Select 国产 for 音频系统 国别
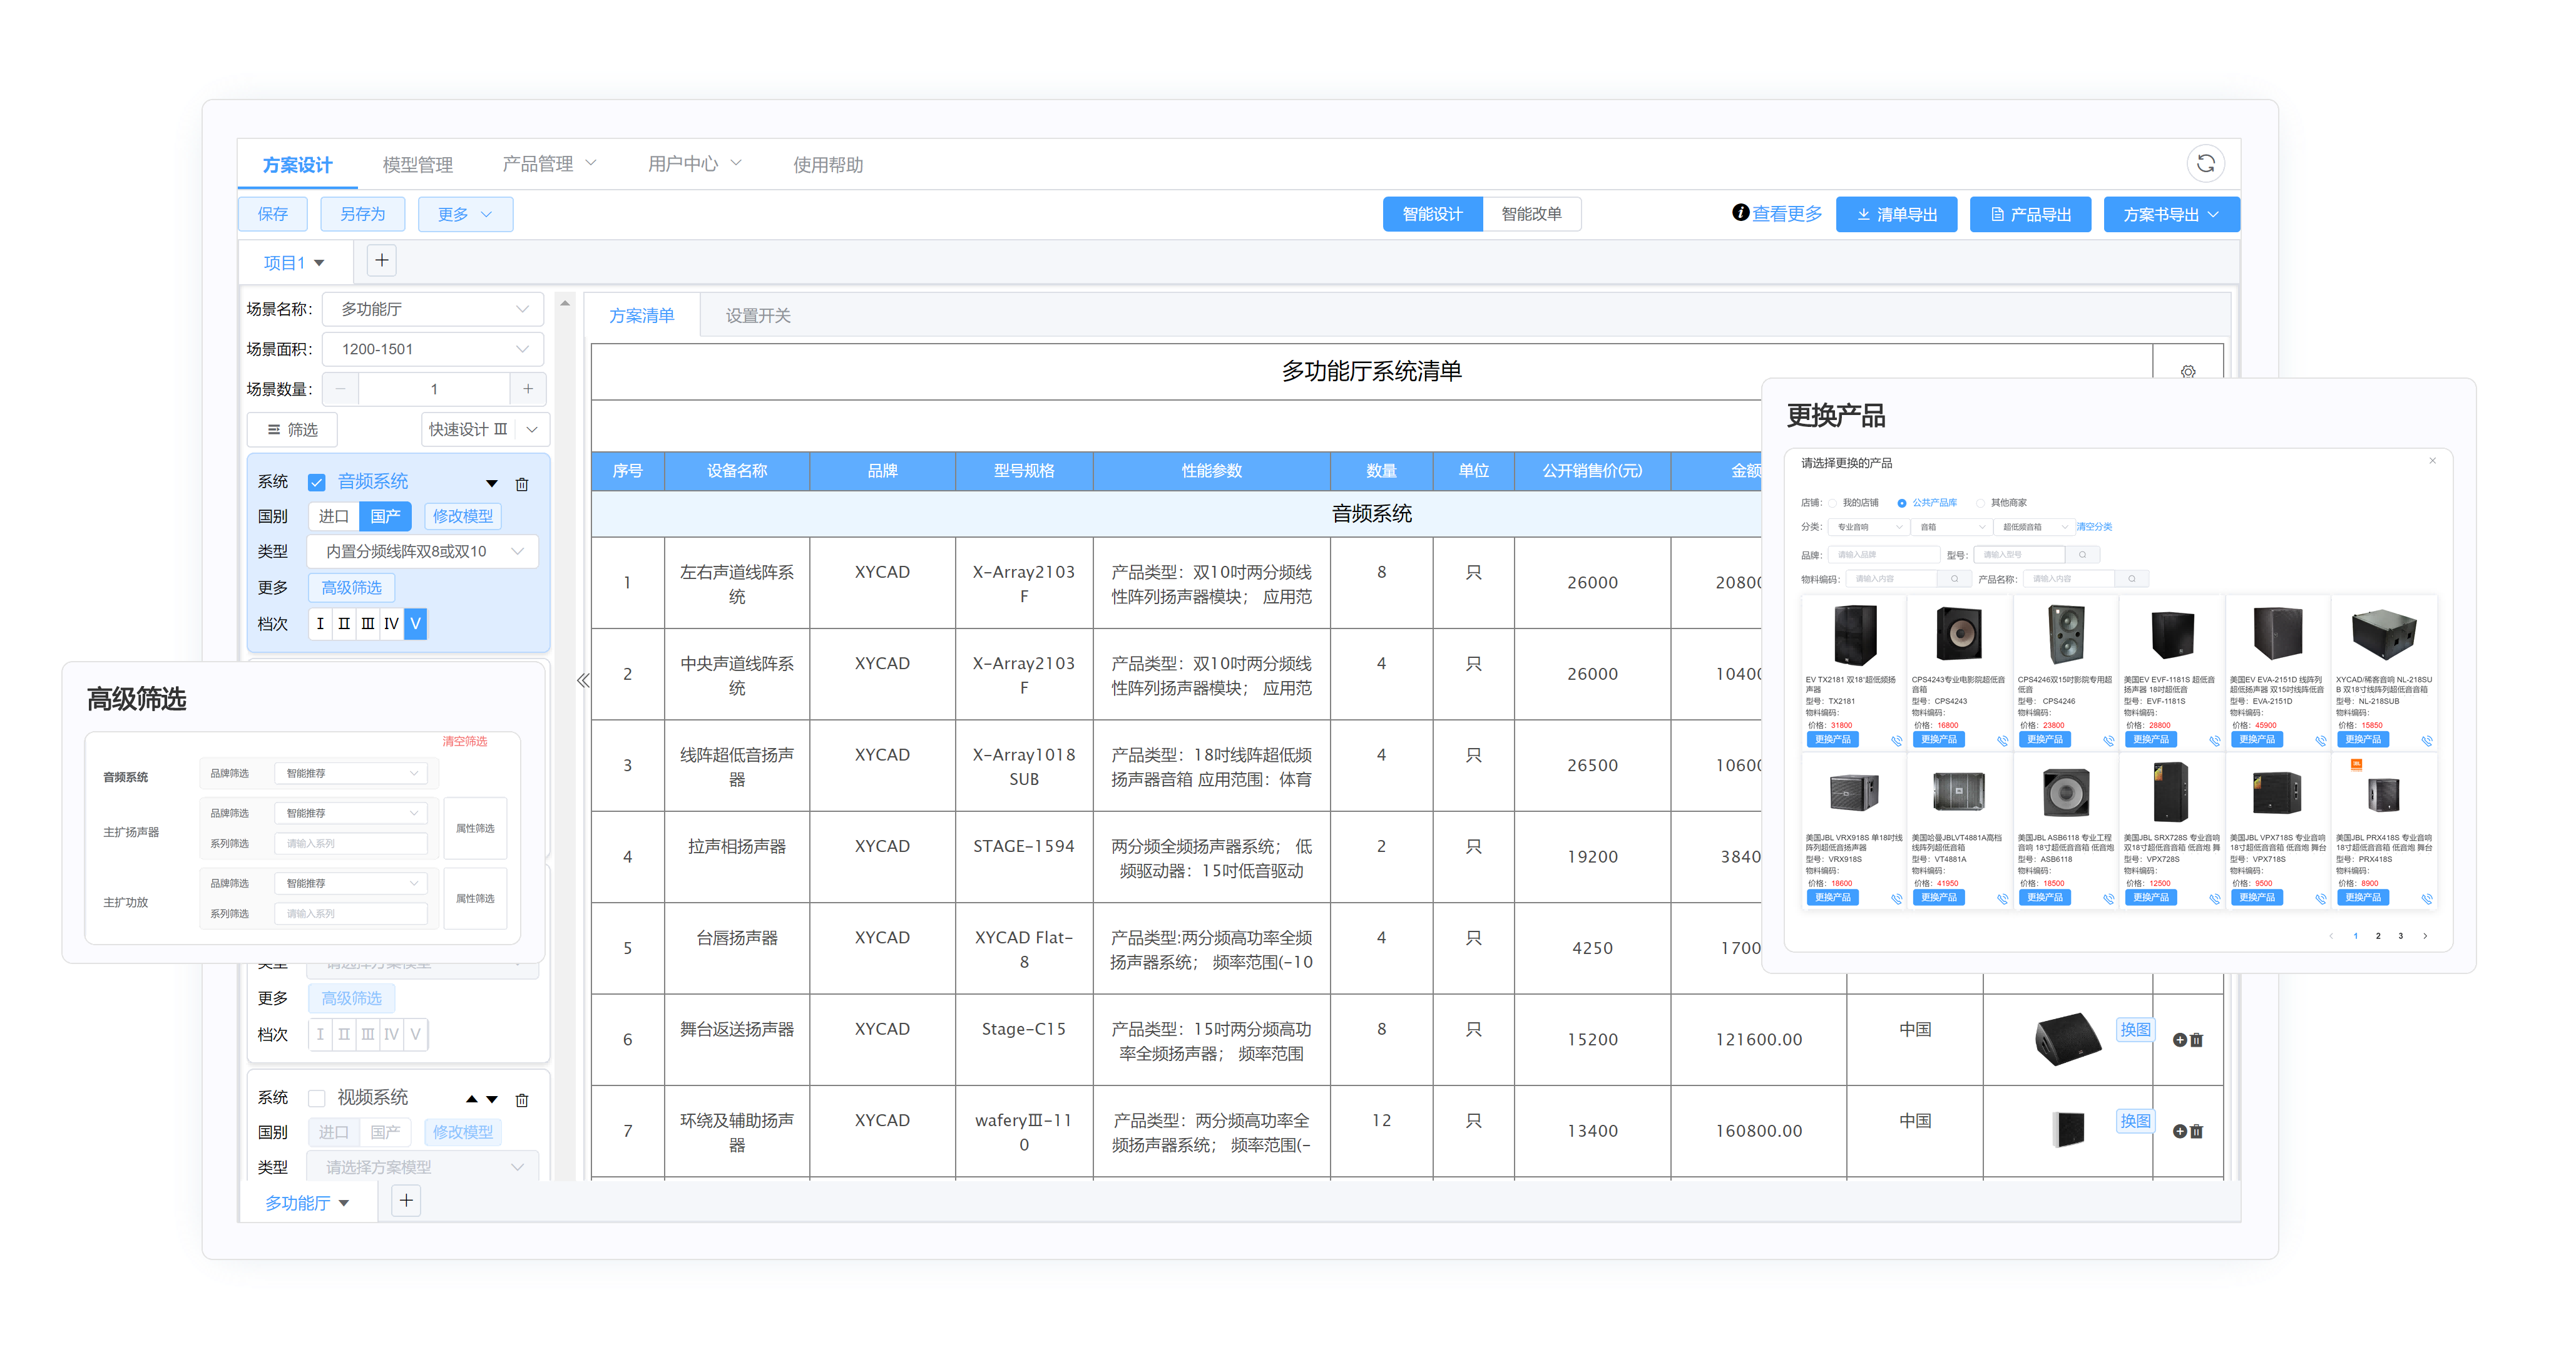Screen dimensions: 2576x1359 385,516
